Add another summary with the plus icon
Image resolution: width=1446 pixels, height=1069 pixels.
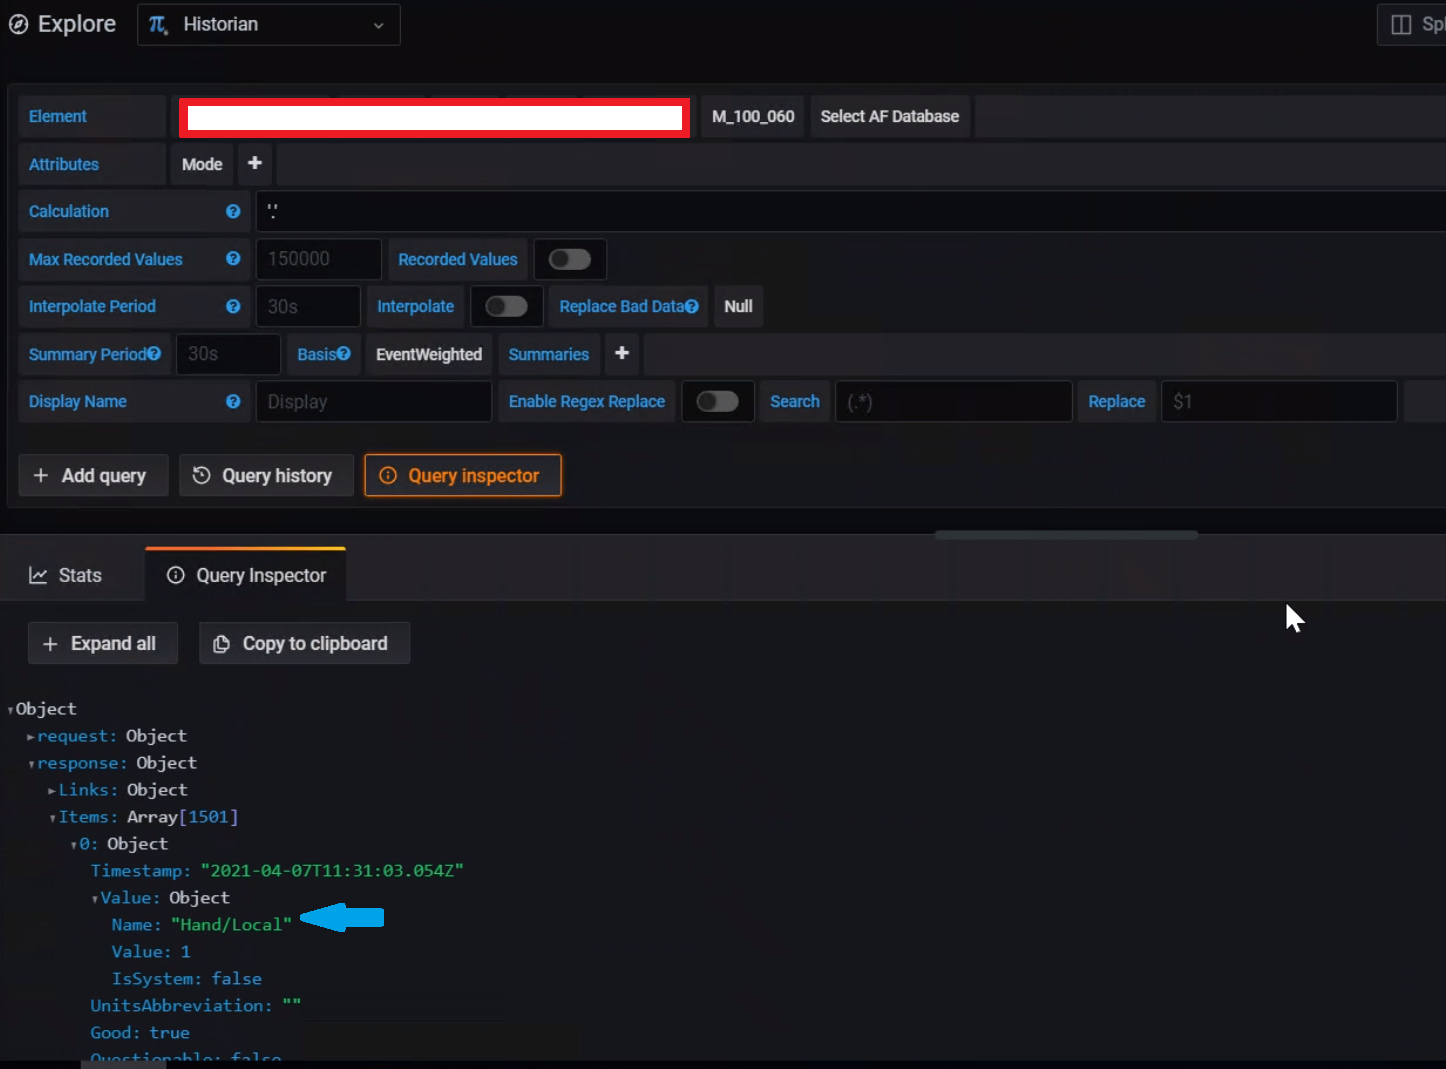tap(621, 354)
